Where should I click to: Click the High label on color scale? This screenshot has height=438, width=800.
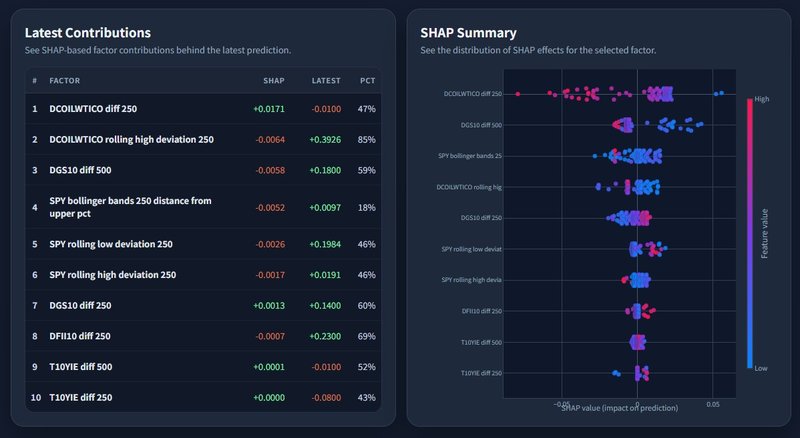[x=762, y=99]
